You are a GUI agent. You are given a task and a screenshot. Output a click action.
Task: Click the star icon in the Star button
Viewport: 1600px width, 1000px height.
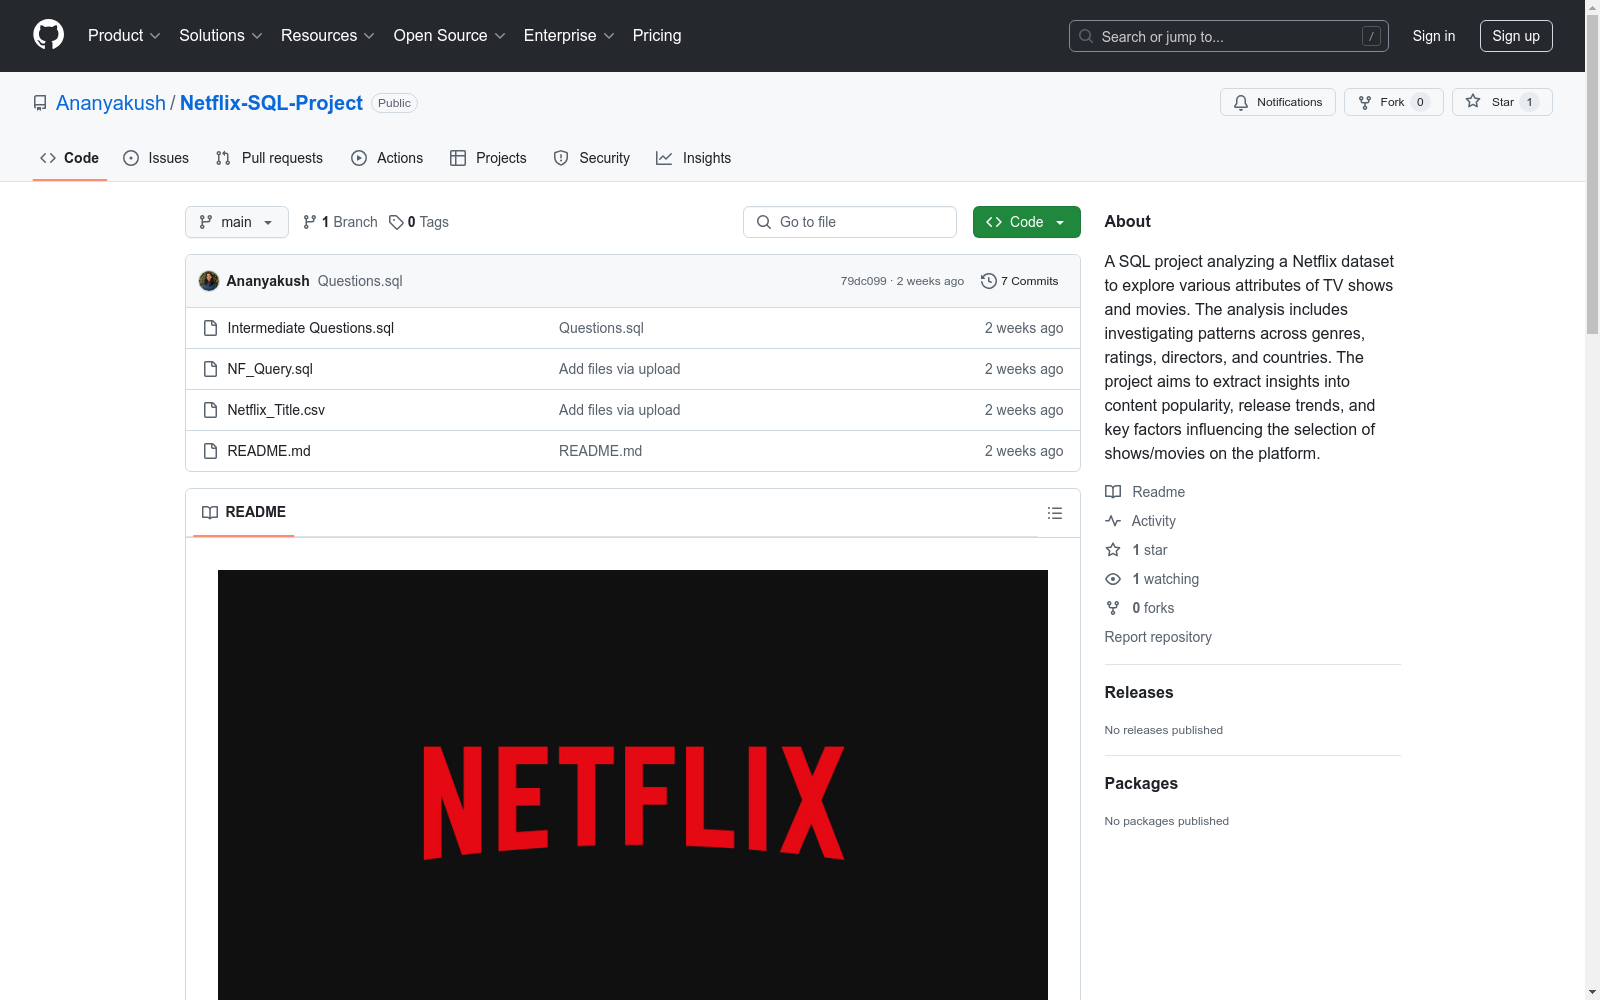point(1473,101)
